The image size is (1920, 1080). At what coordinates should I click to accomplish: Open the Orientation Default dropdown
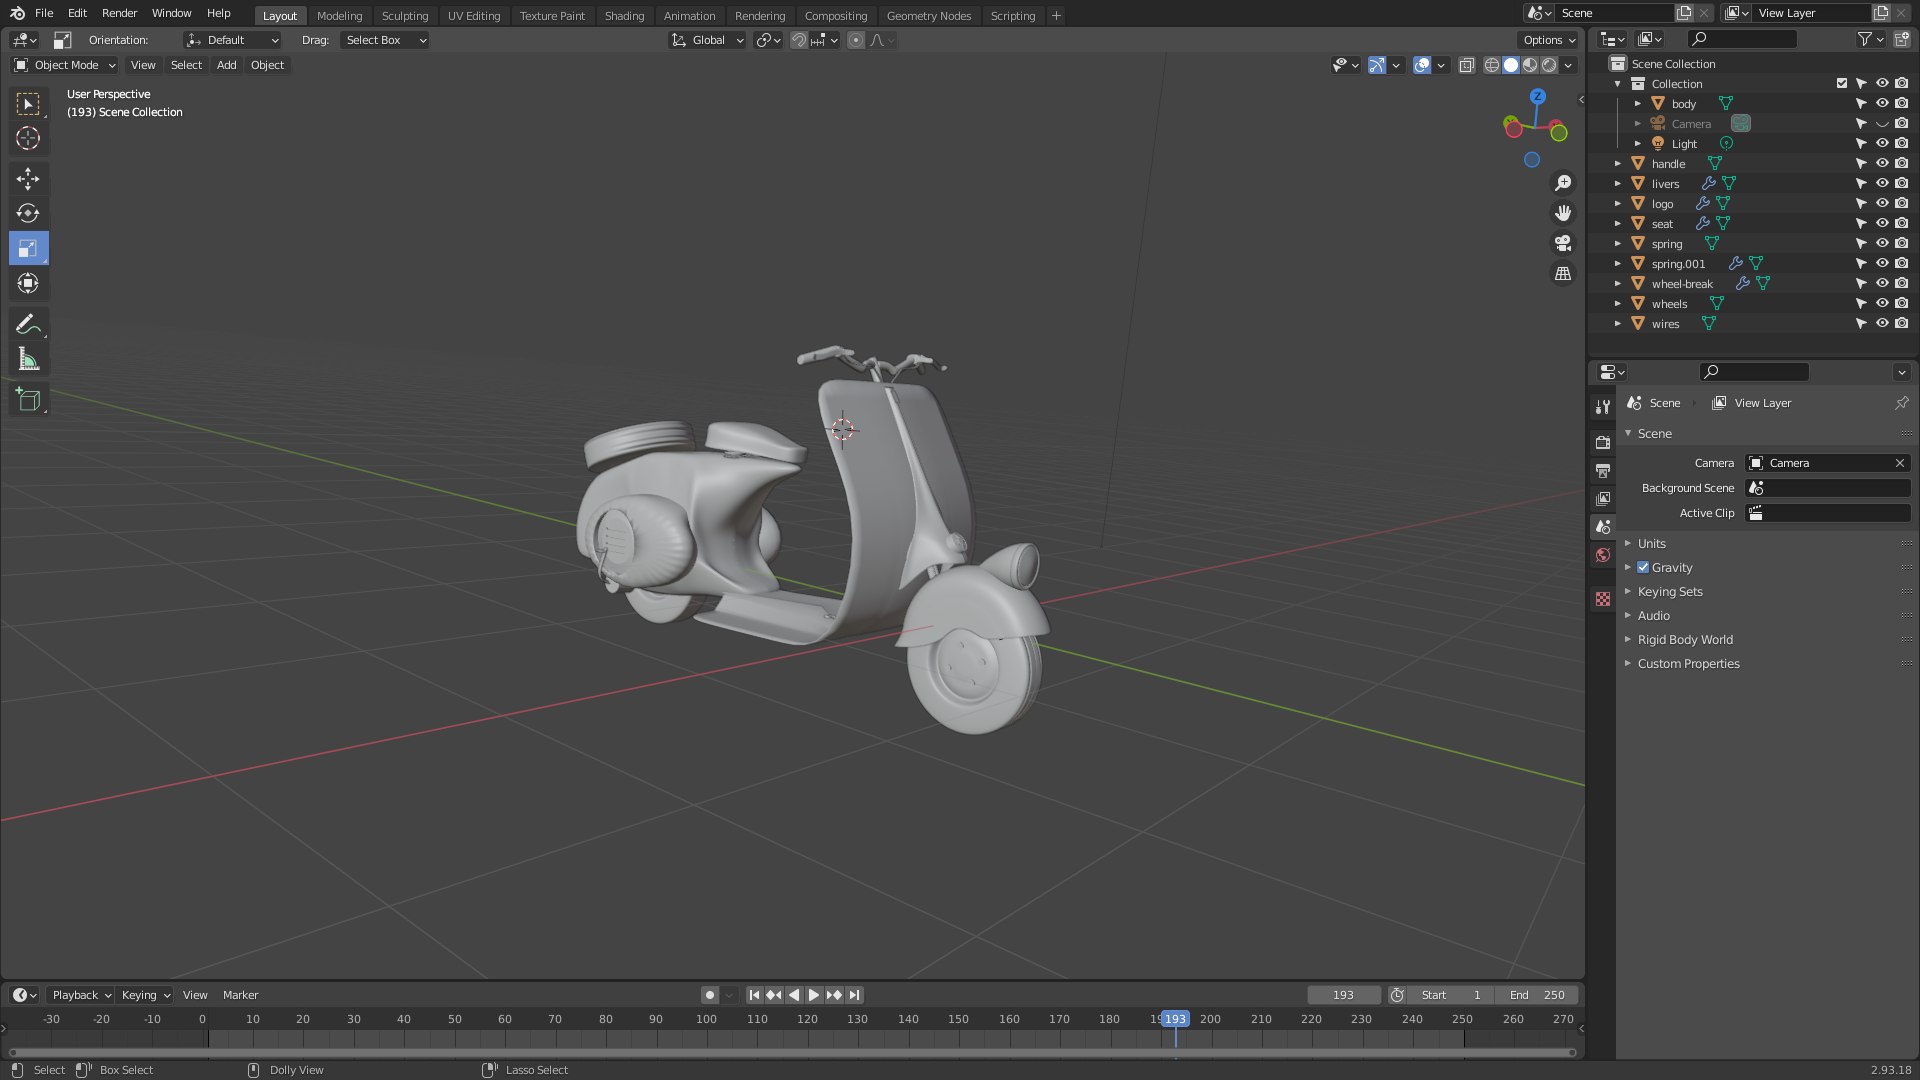coord(232,40)
